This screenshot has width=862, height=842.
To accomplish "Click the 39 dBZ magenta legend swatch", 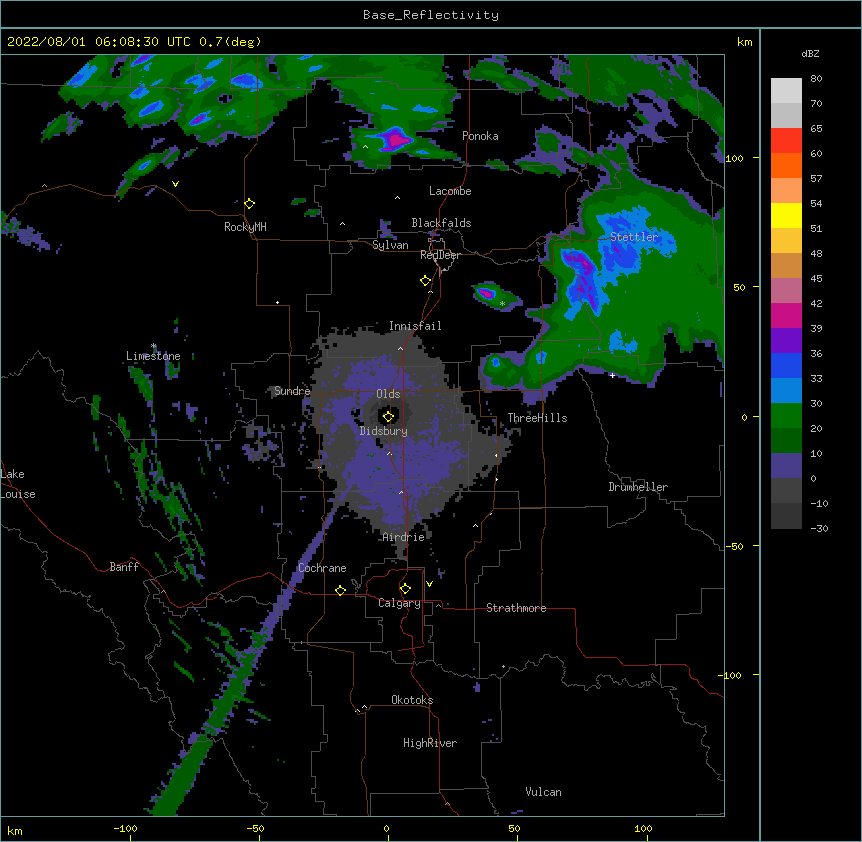I will pyautogui.click(x=786, y=315).
